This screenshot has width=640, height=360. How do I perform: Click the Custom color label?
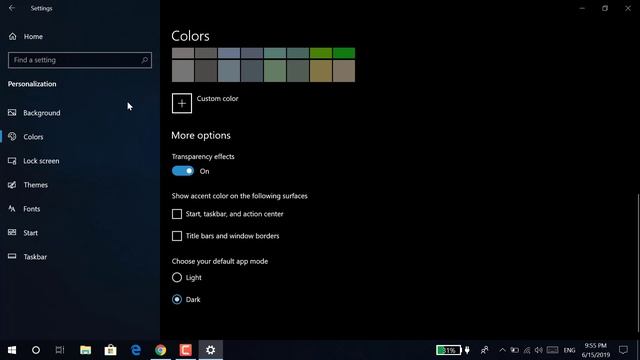pyautogui.click(x=218, y=98)
